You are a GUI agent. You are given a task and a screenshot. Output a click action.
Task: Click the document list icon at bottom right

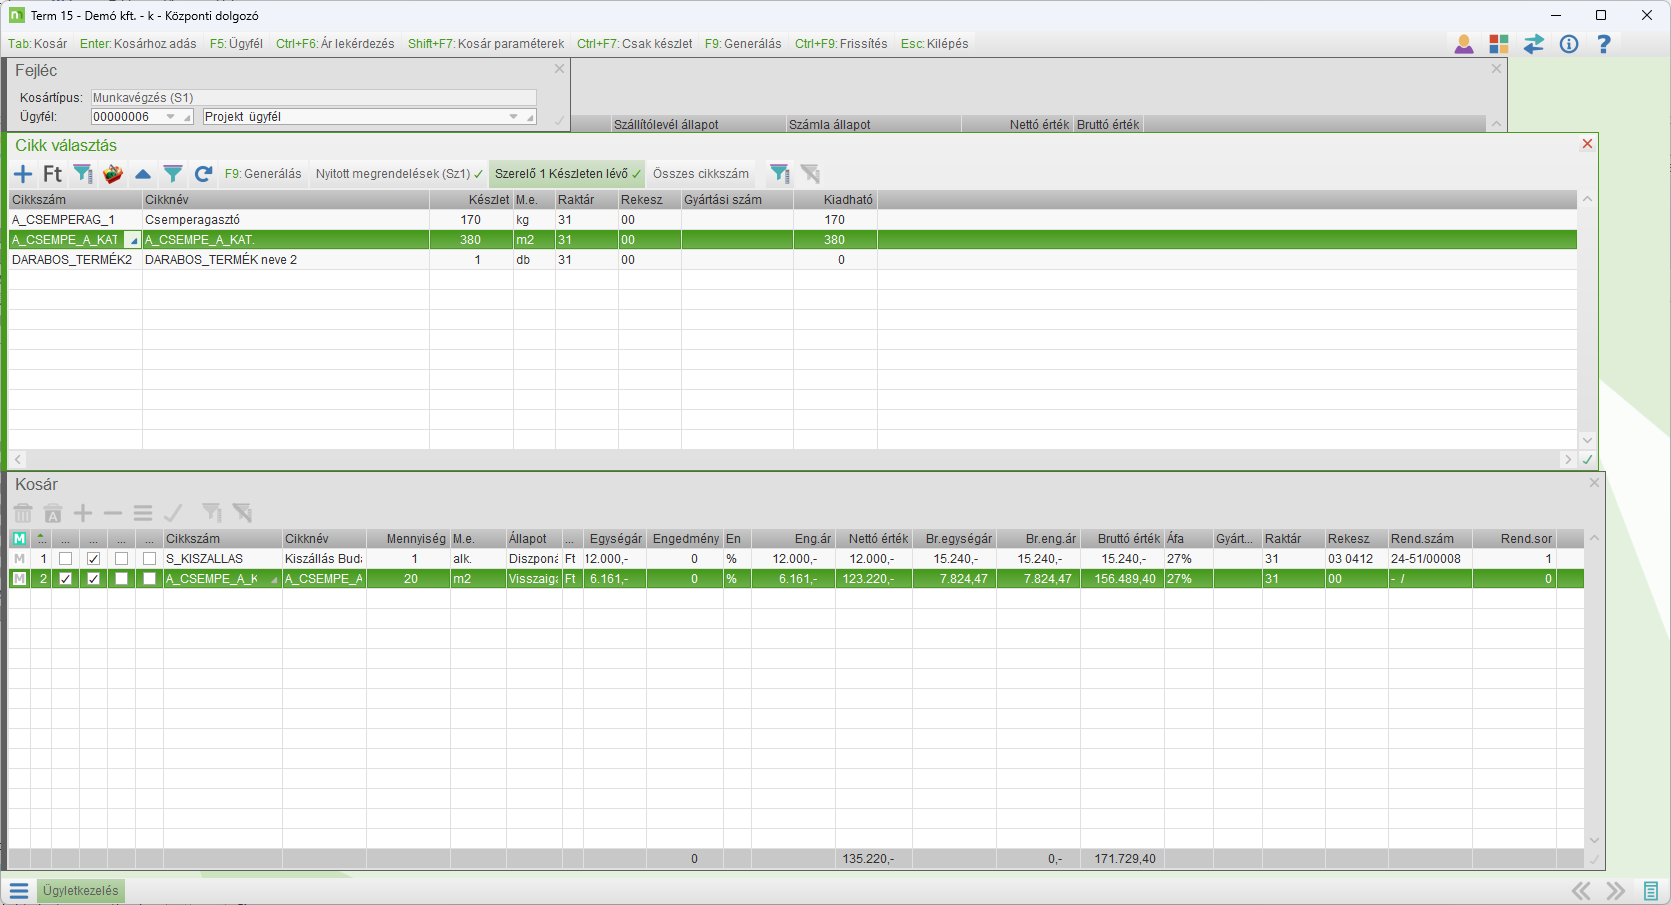[1651, 890]
